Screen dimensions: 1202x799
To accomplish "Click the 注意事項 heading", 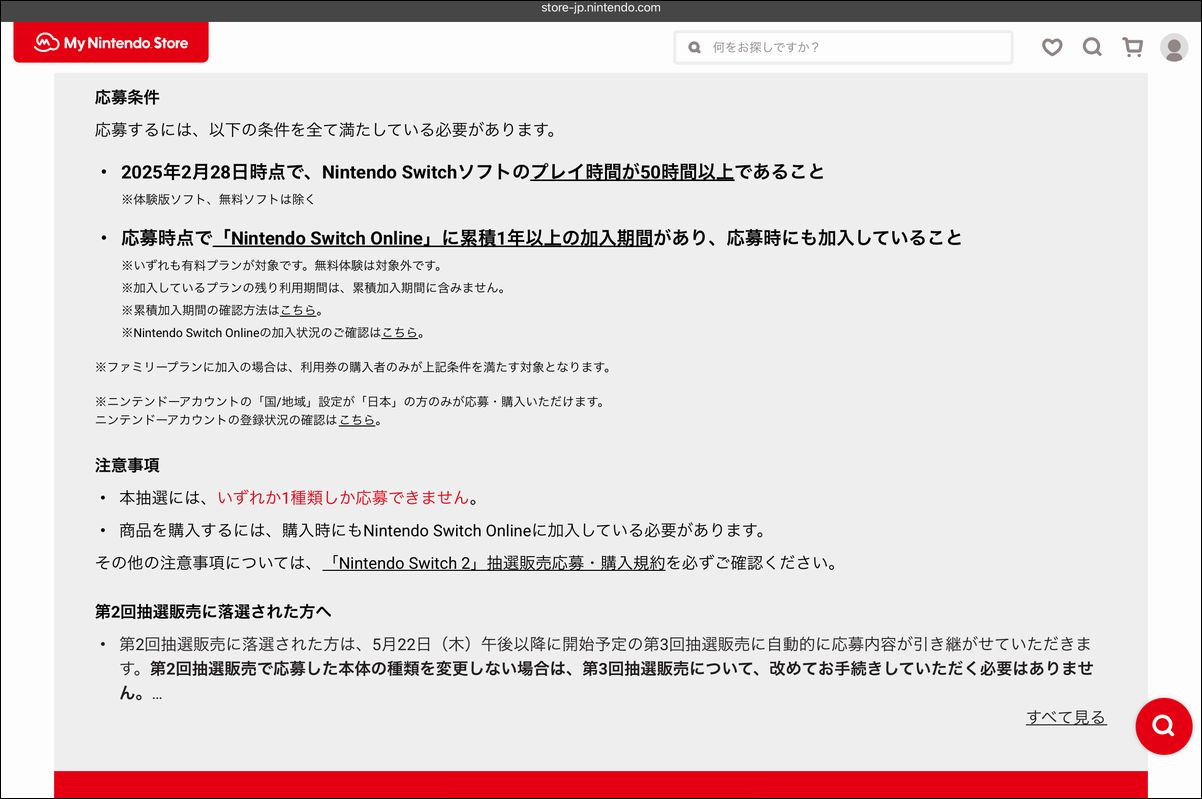I will coord(127,465).
